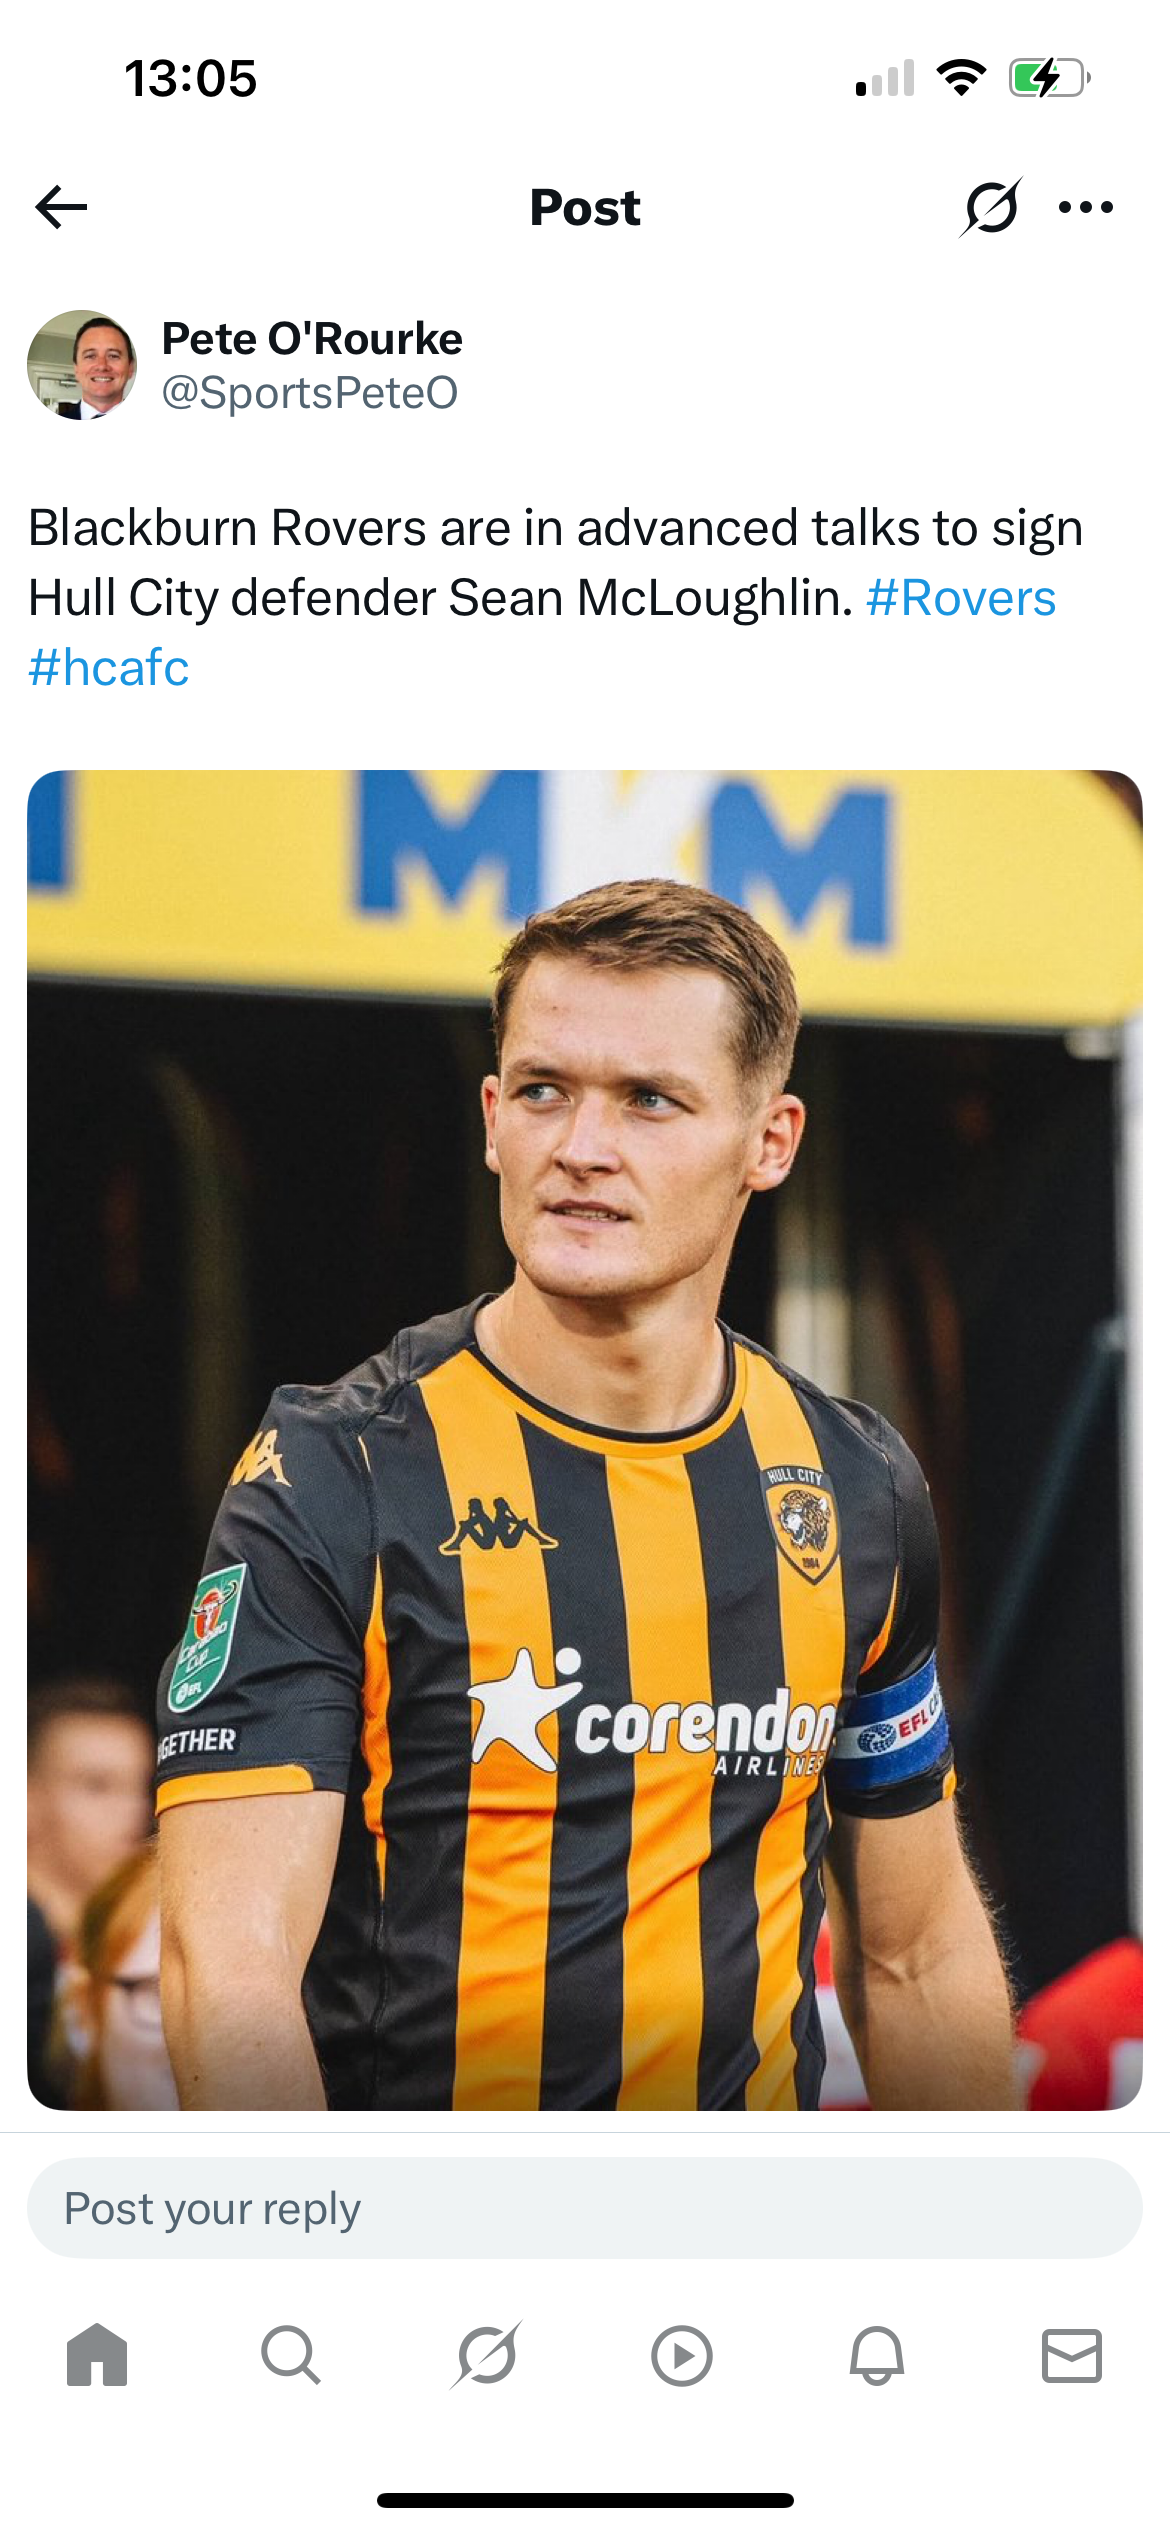Open the #Rovers hashtag
The height and width of the screenshot is (2532, 1170).
(961, 598)
